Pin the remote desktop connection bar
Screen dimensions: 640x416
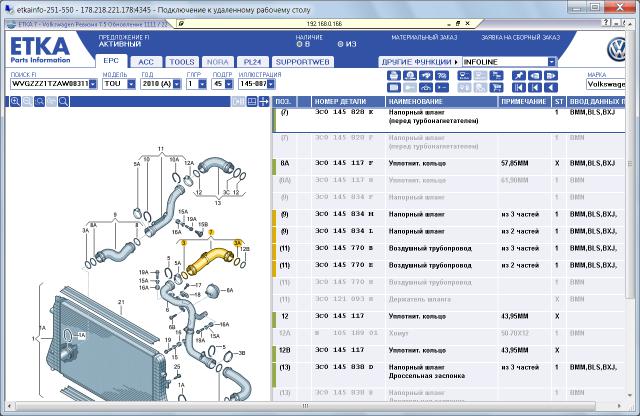pyautogui.click(x=181, y=24)
